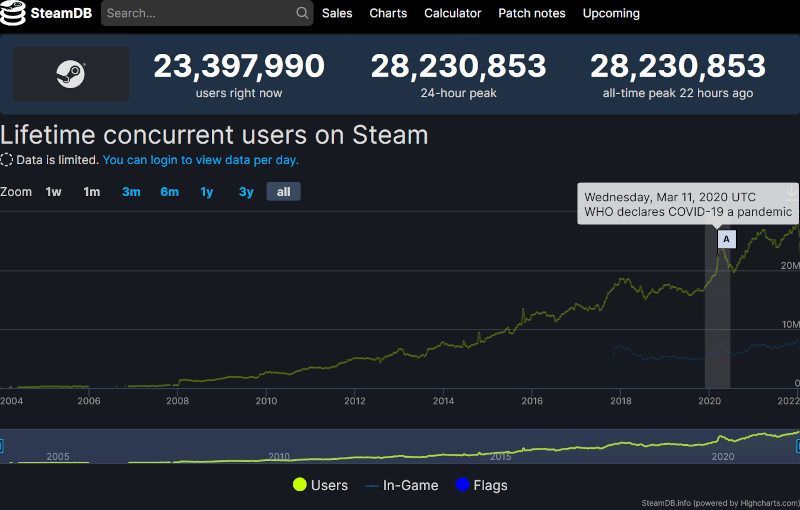
Task: Open the Charts menu item
Action: click(388, 13)
